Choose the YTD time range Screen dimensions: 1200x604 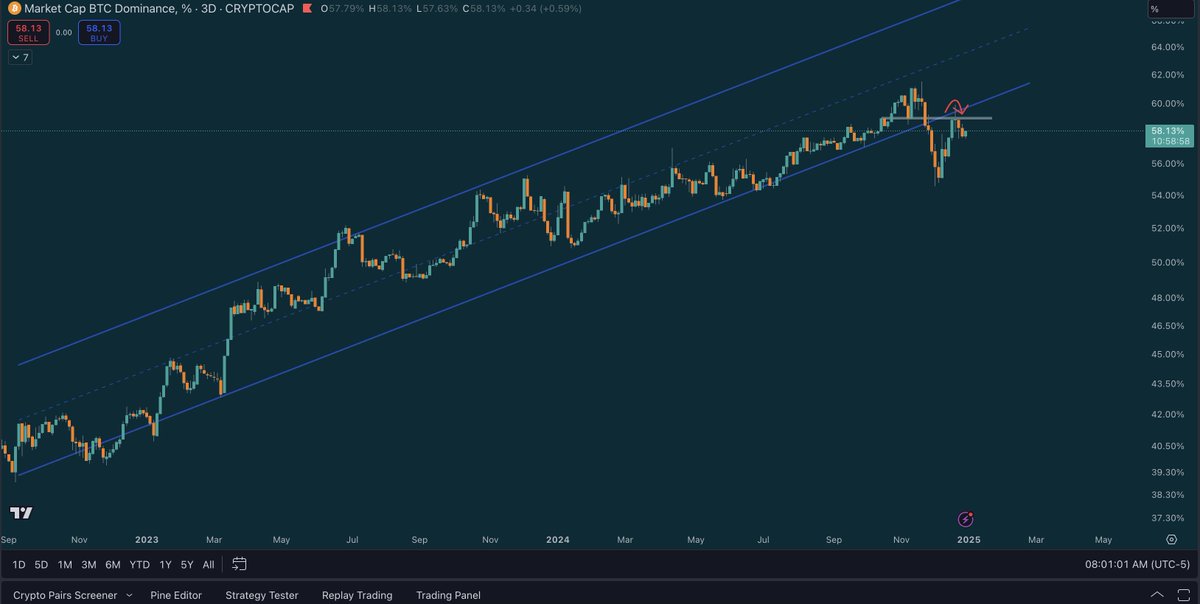[x=139, y=565]
